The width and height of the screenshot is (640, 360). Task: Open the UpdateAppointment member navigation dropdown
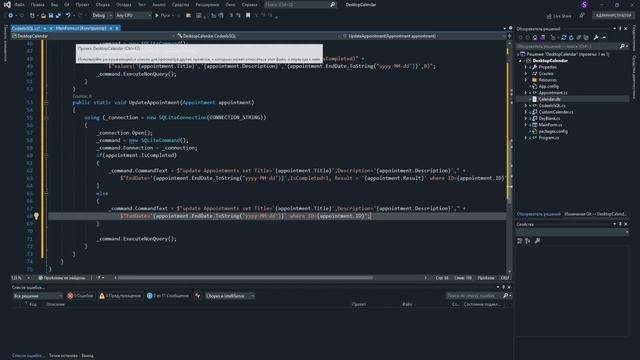[x=423, y=36]
